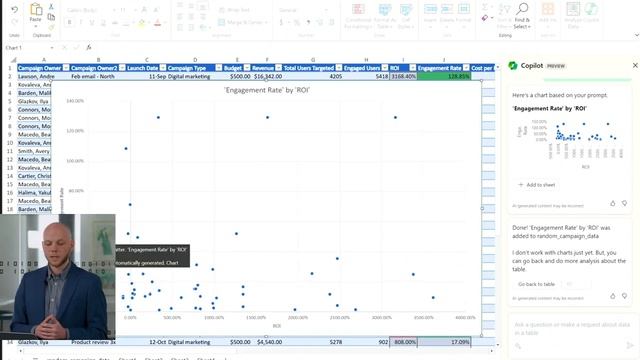This screenshot has height=360, width=640.
Task: Click the Clear eraser icon
Action: 484,18
